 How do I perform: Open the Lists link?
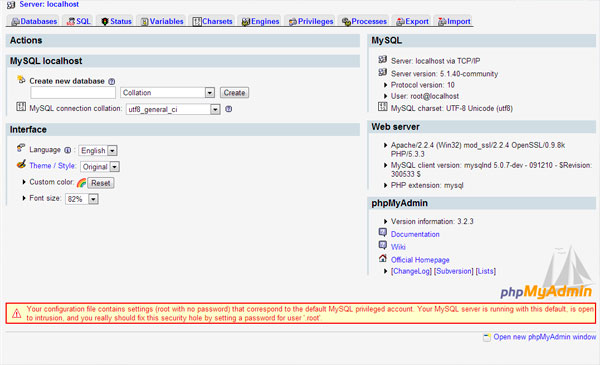[486, 271]
